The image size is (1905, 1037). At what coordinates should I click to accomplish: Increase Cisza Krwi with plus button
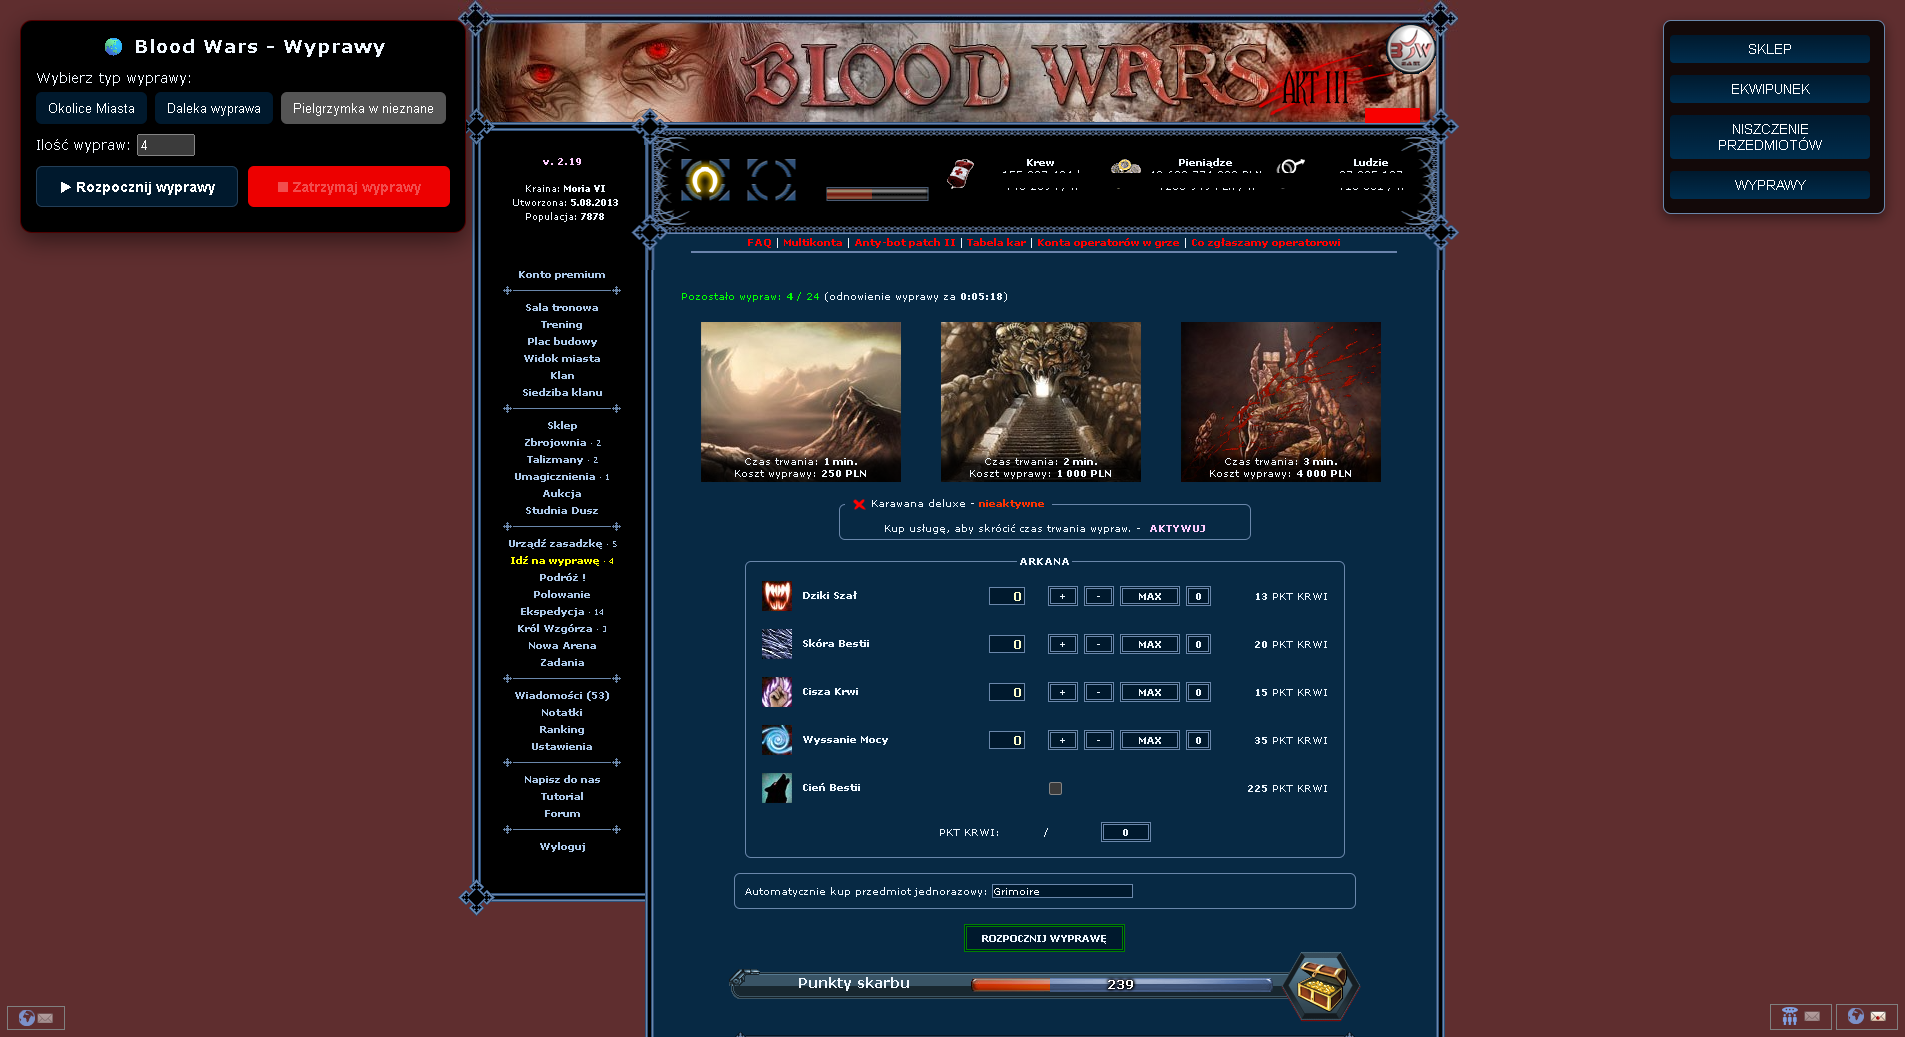1062,692
